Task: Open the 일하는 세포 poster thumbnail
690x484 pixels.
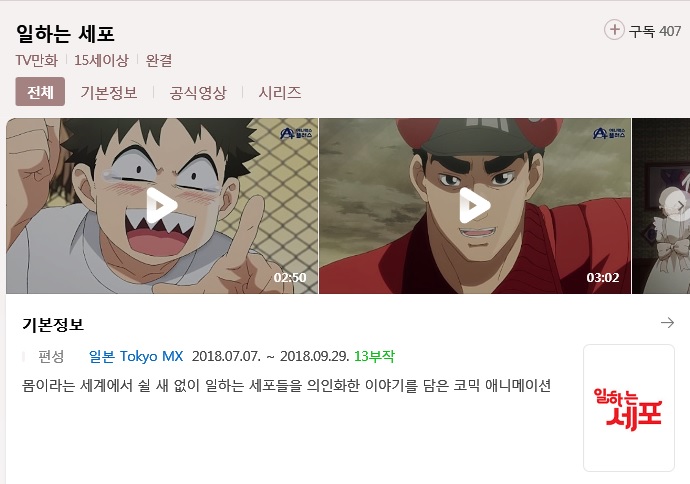Action: (629, 408)
